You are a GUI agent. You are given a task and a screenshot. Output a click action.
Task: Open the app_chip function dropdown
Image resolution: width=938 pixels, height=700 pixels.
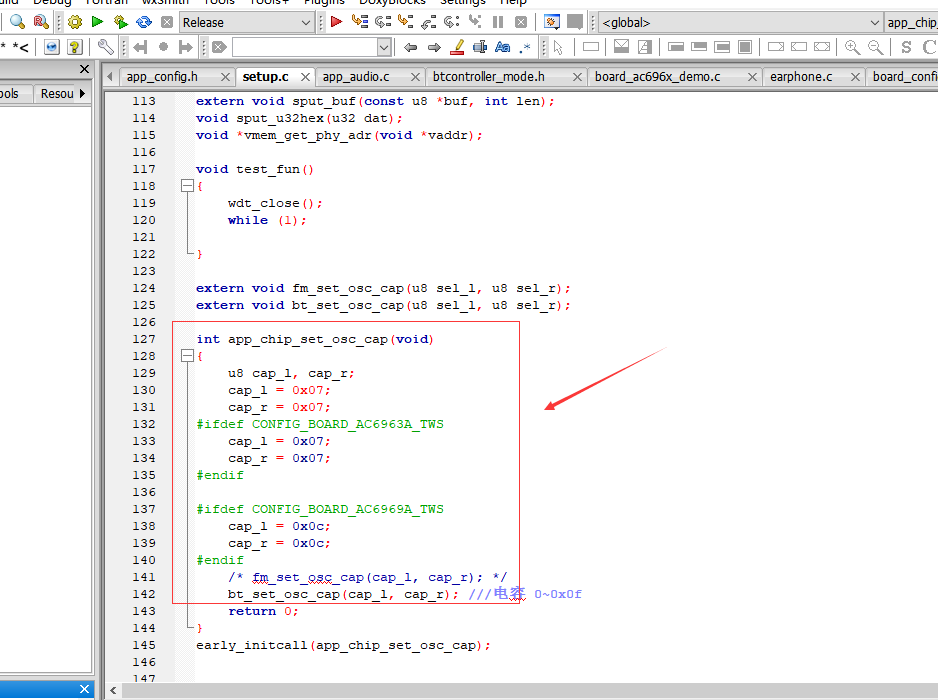coord(911,23)
